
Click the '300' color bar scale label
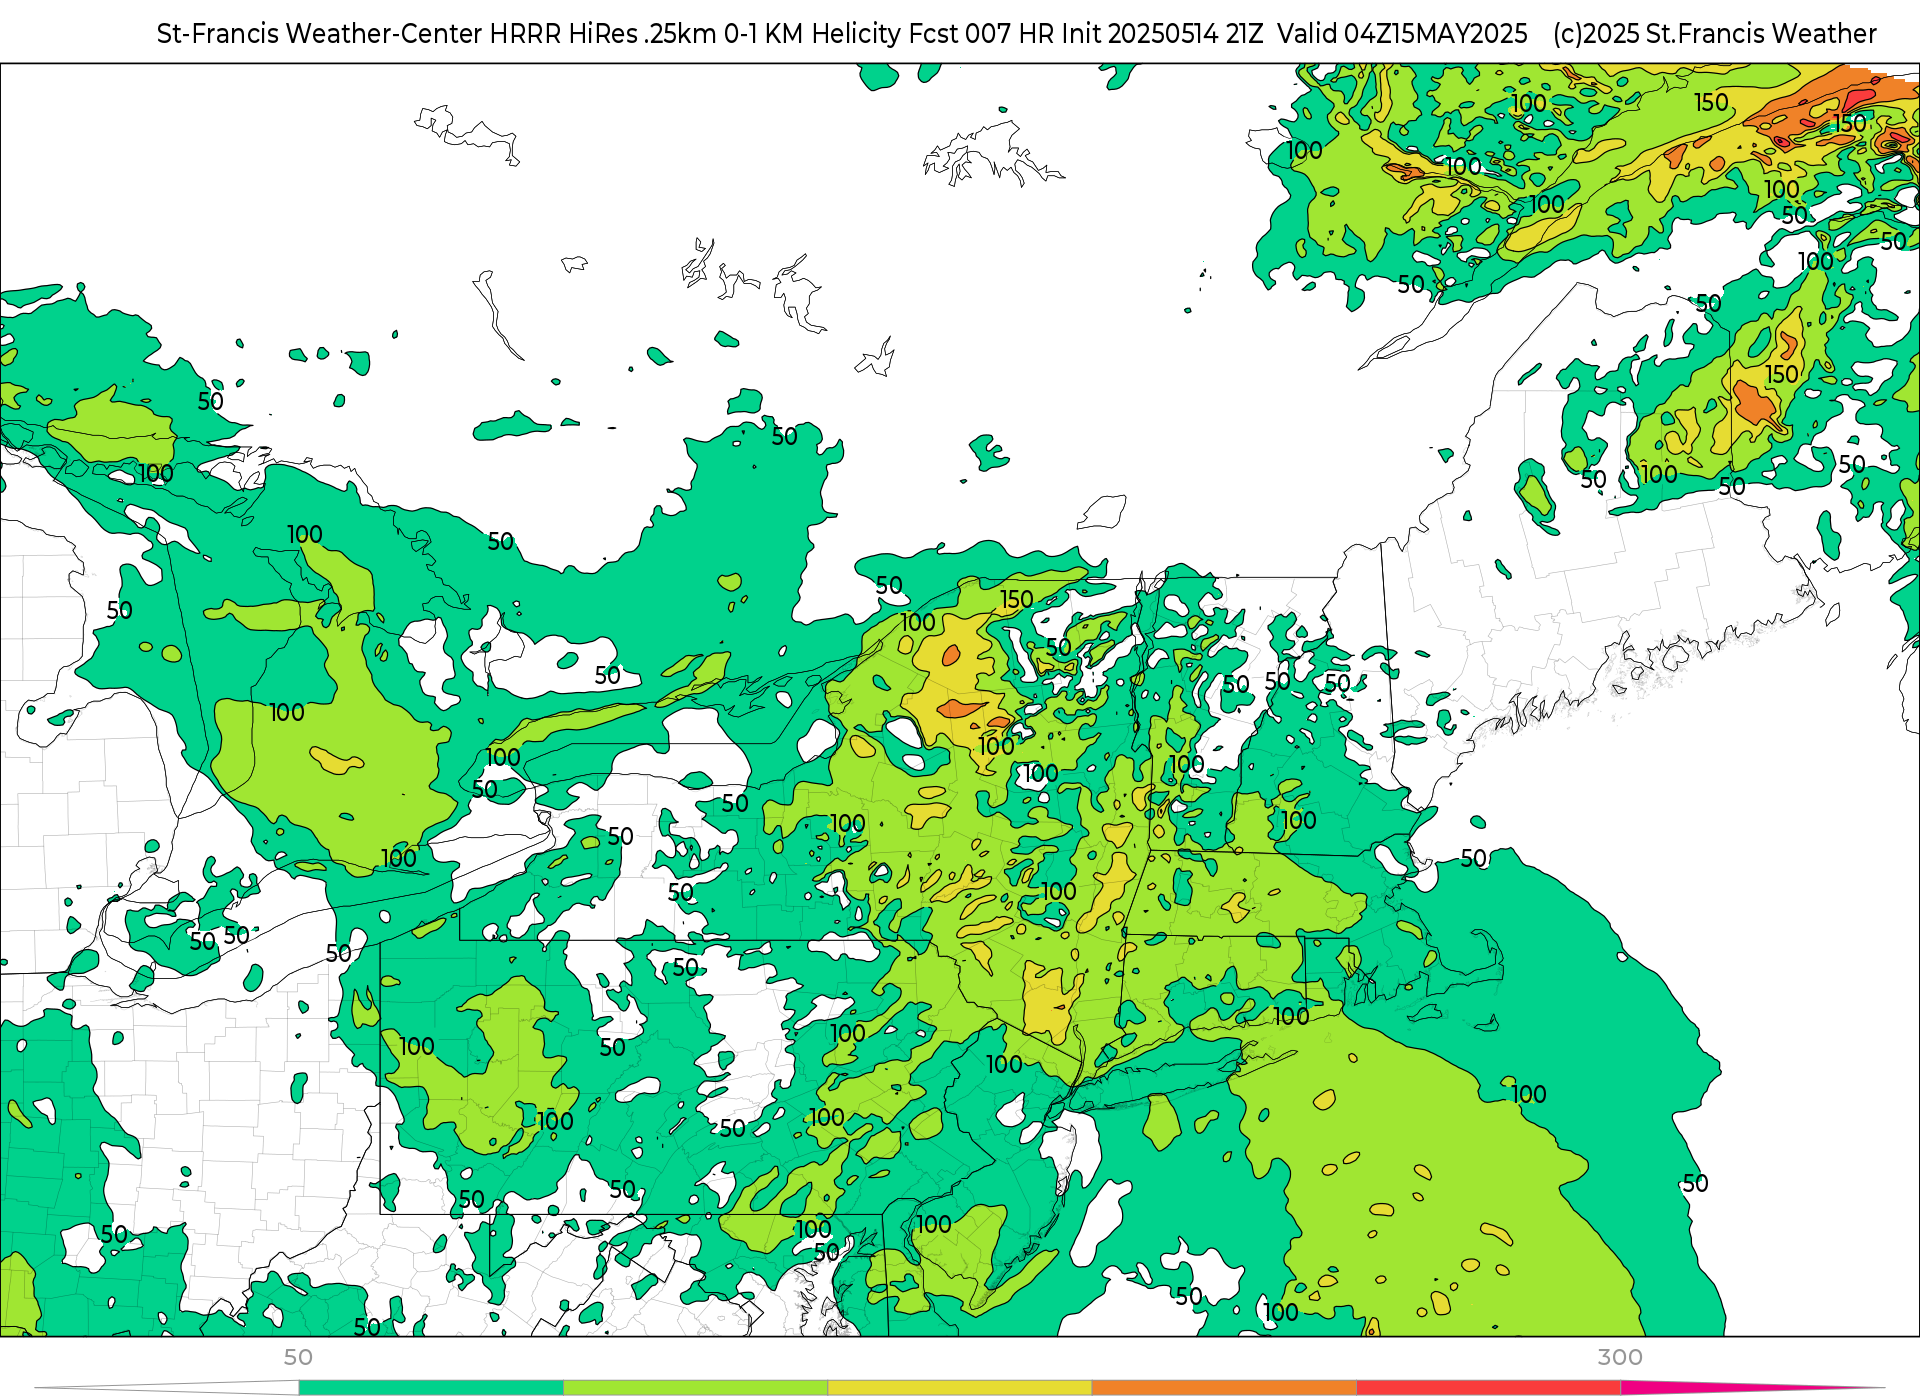1620,1357
